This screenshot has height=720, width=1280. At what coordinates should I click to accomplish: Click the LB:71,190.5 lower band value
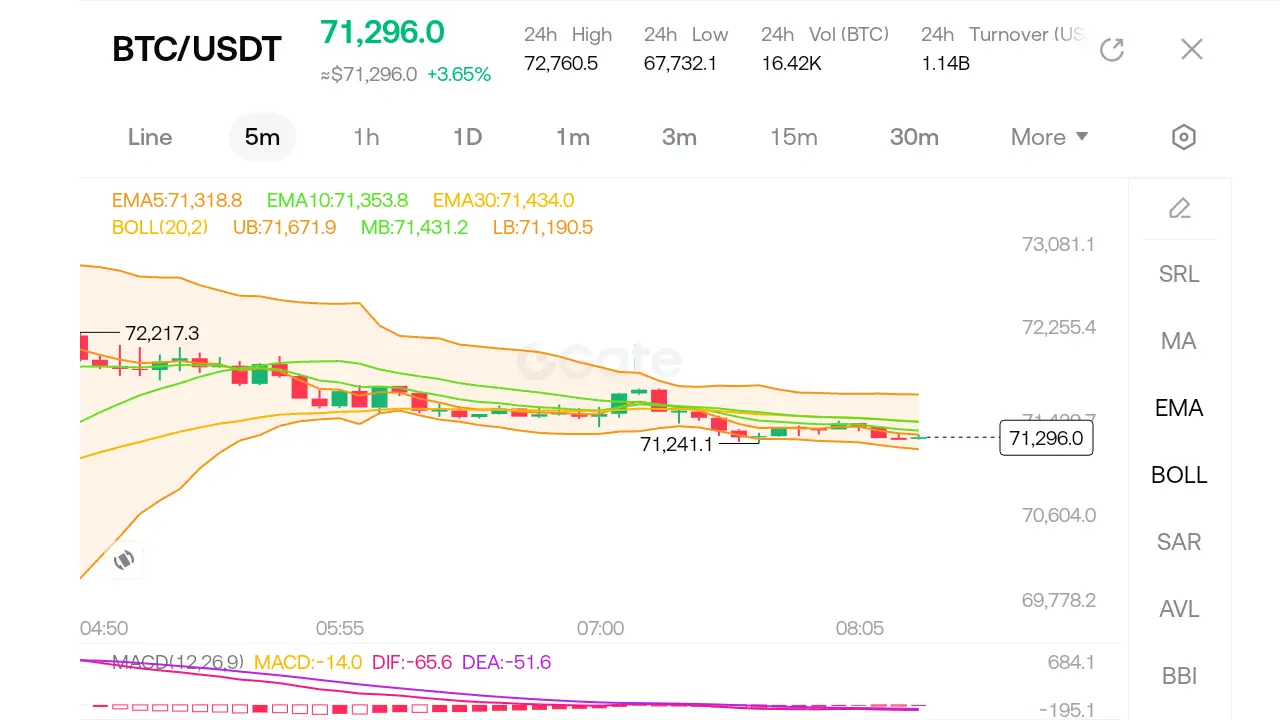[x=543, y=228]
